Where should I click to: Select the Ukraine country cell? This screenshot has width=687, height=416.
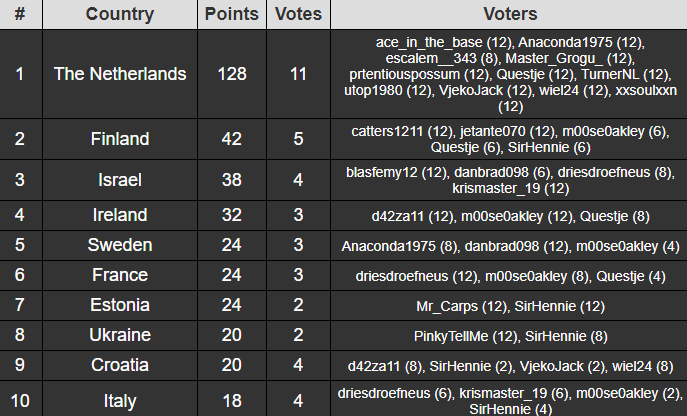(120, 335)
